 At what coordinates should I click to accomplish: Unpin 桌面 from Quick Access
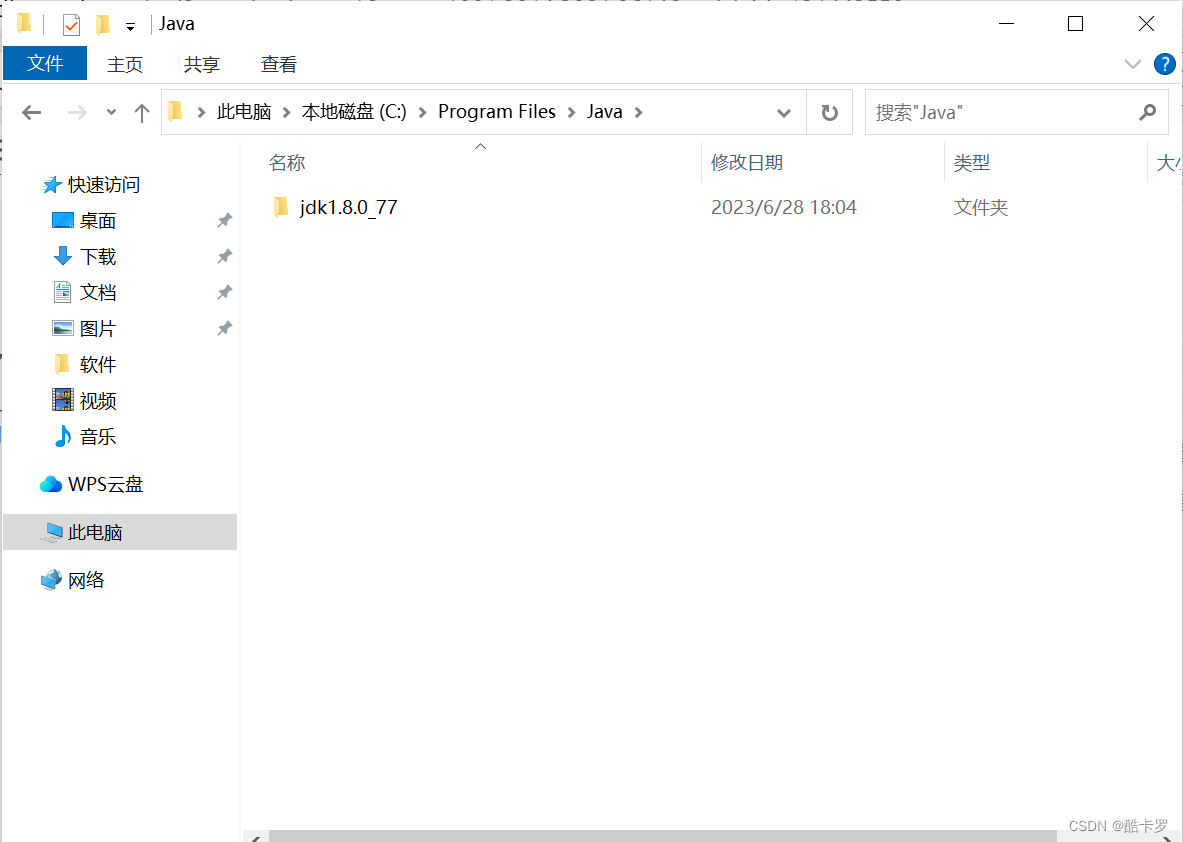[x=224, y=220]
